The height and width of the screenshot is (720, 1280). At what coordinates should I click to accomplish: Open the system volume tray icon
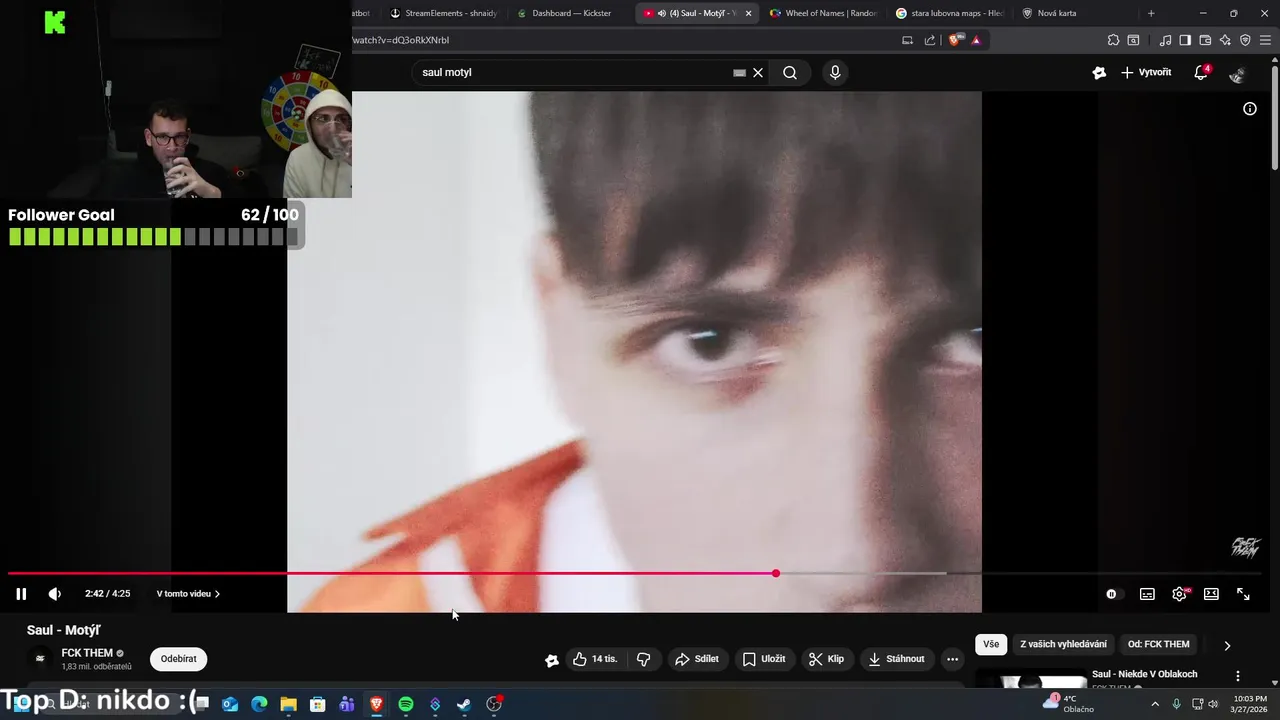click(x=1213, y=704)
